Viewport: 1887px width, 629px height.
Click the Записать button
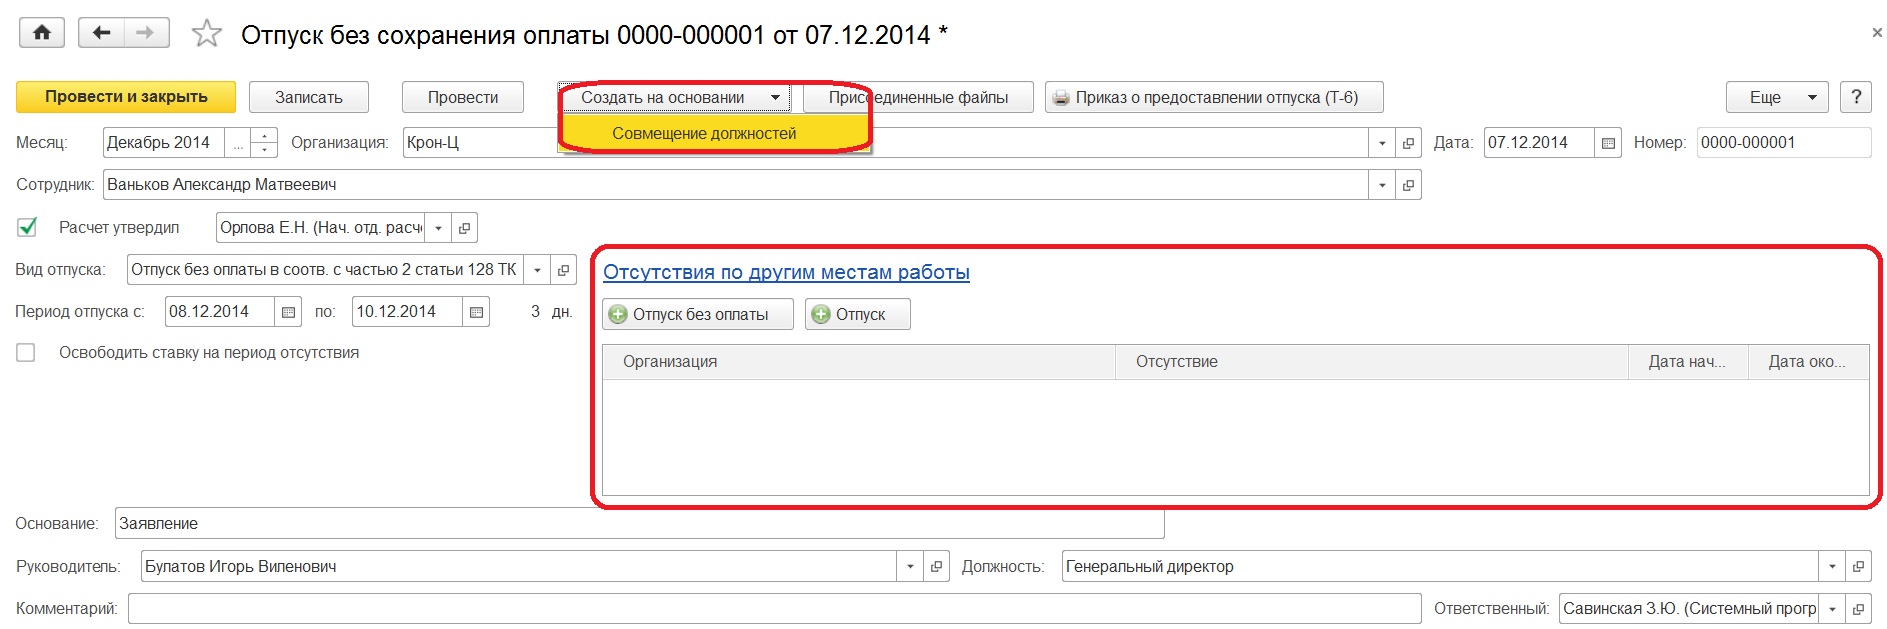(x=309, y=97)
